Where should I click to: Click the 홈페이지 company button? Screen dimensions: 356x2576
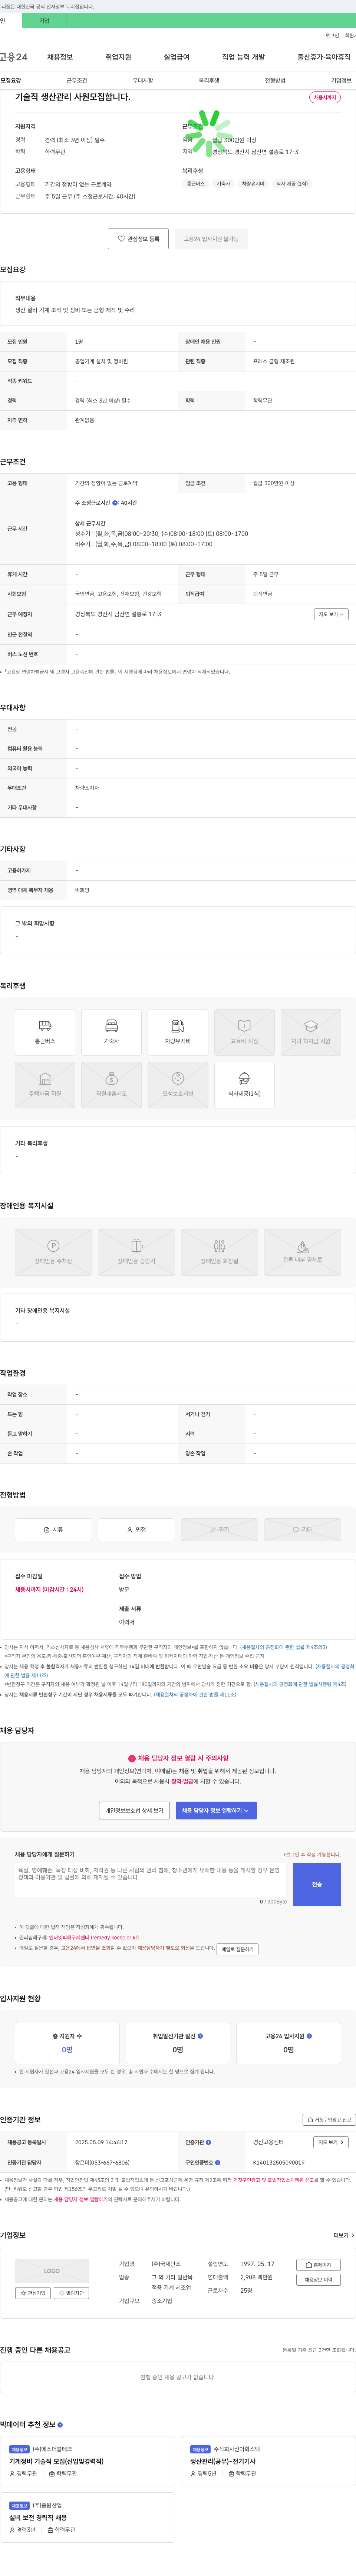pyautogui.click(x=319, y=2265)
